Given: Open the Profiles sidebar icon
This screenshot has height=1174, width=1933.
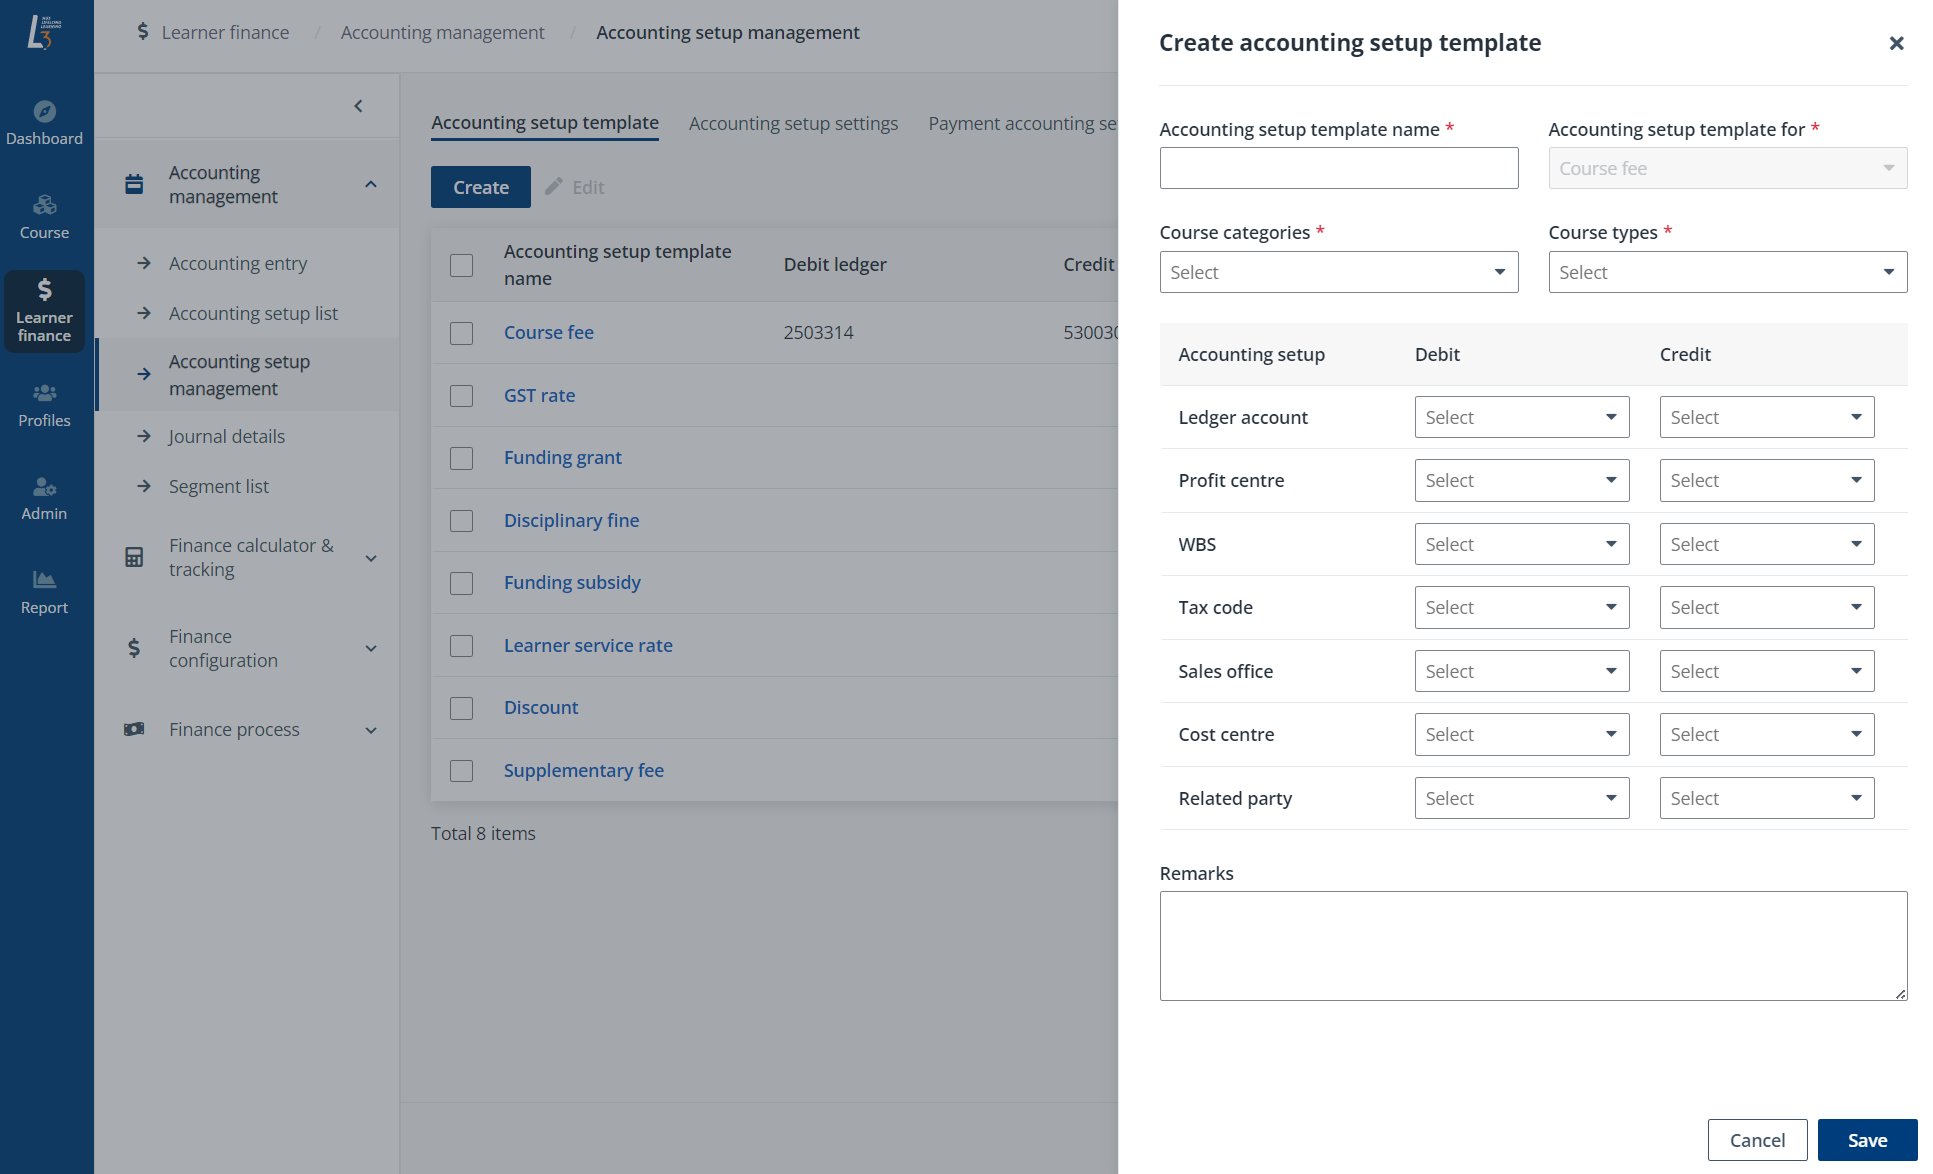Looking at the screenshot, I should point(45,403).
